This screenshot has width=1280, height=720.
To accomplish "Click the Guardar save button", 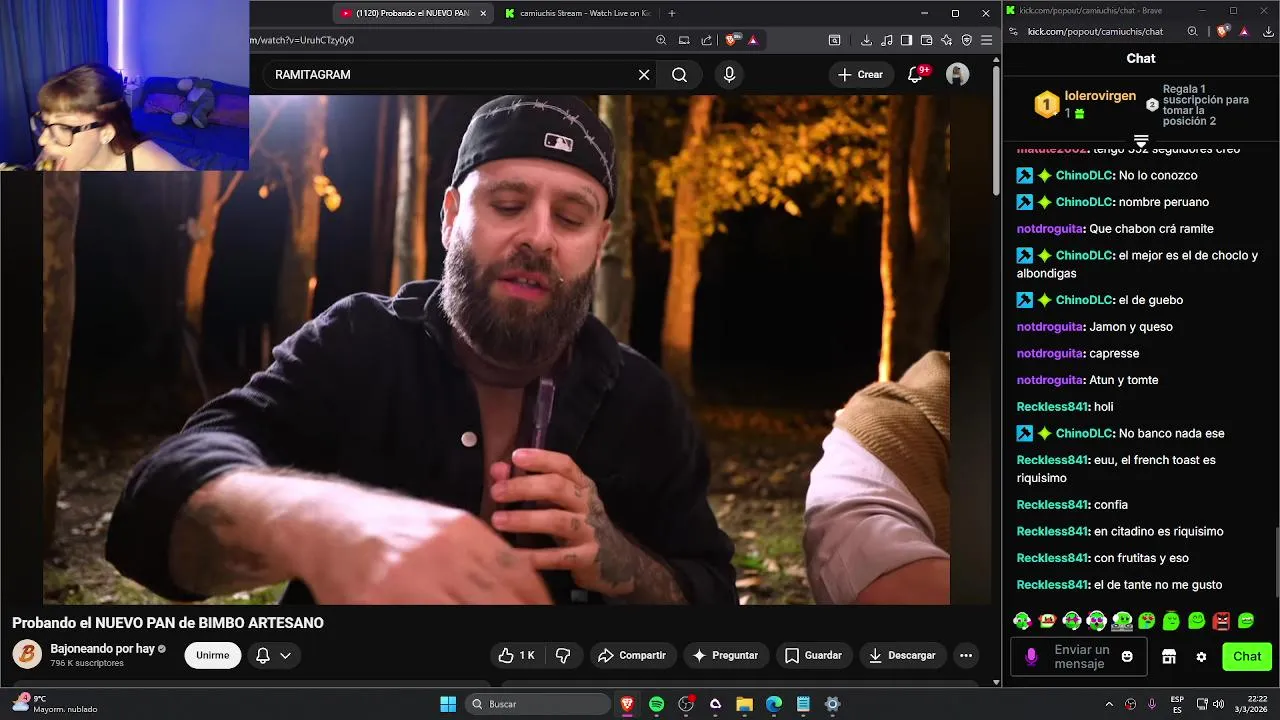I will click(x=813, y=656).
